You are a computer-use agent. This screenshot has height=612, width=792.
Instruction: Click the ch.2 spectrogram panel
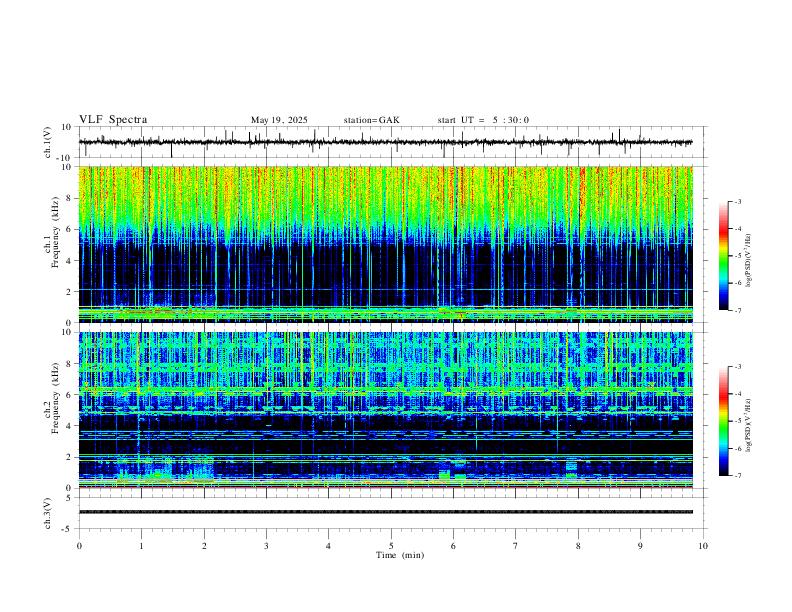[x=385, y=410]
